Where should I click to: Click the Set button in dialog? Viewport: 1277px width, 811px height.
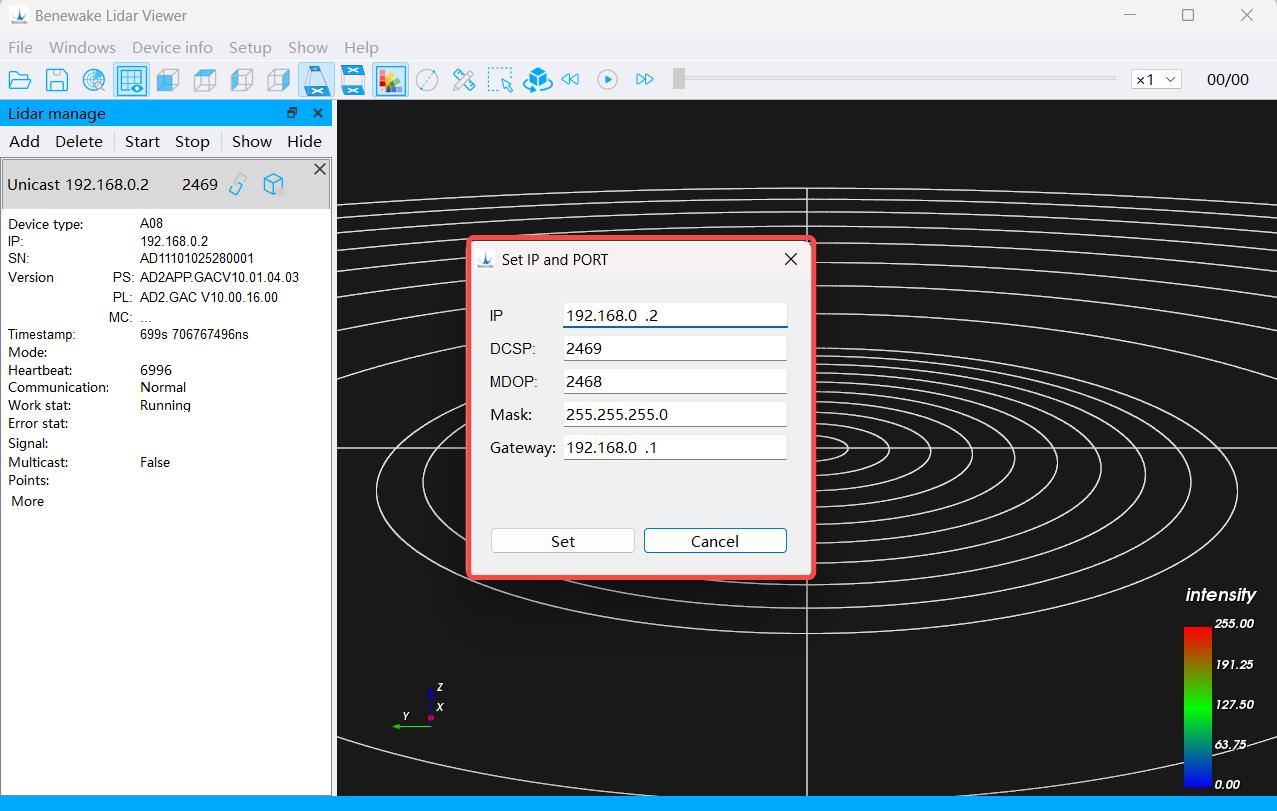tap(563, 541)
